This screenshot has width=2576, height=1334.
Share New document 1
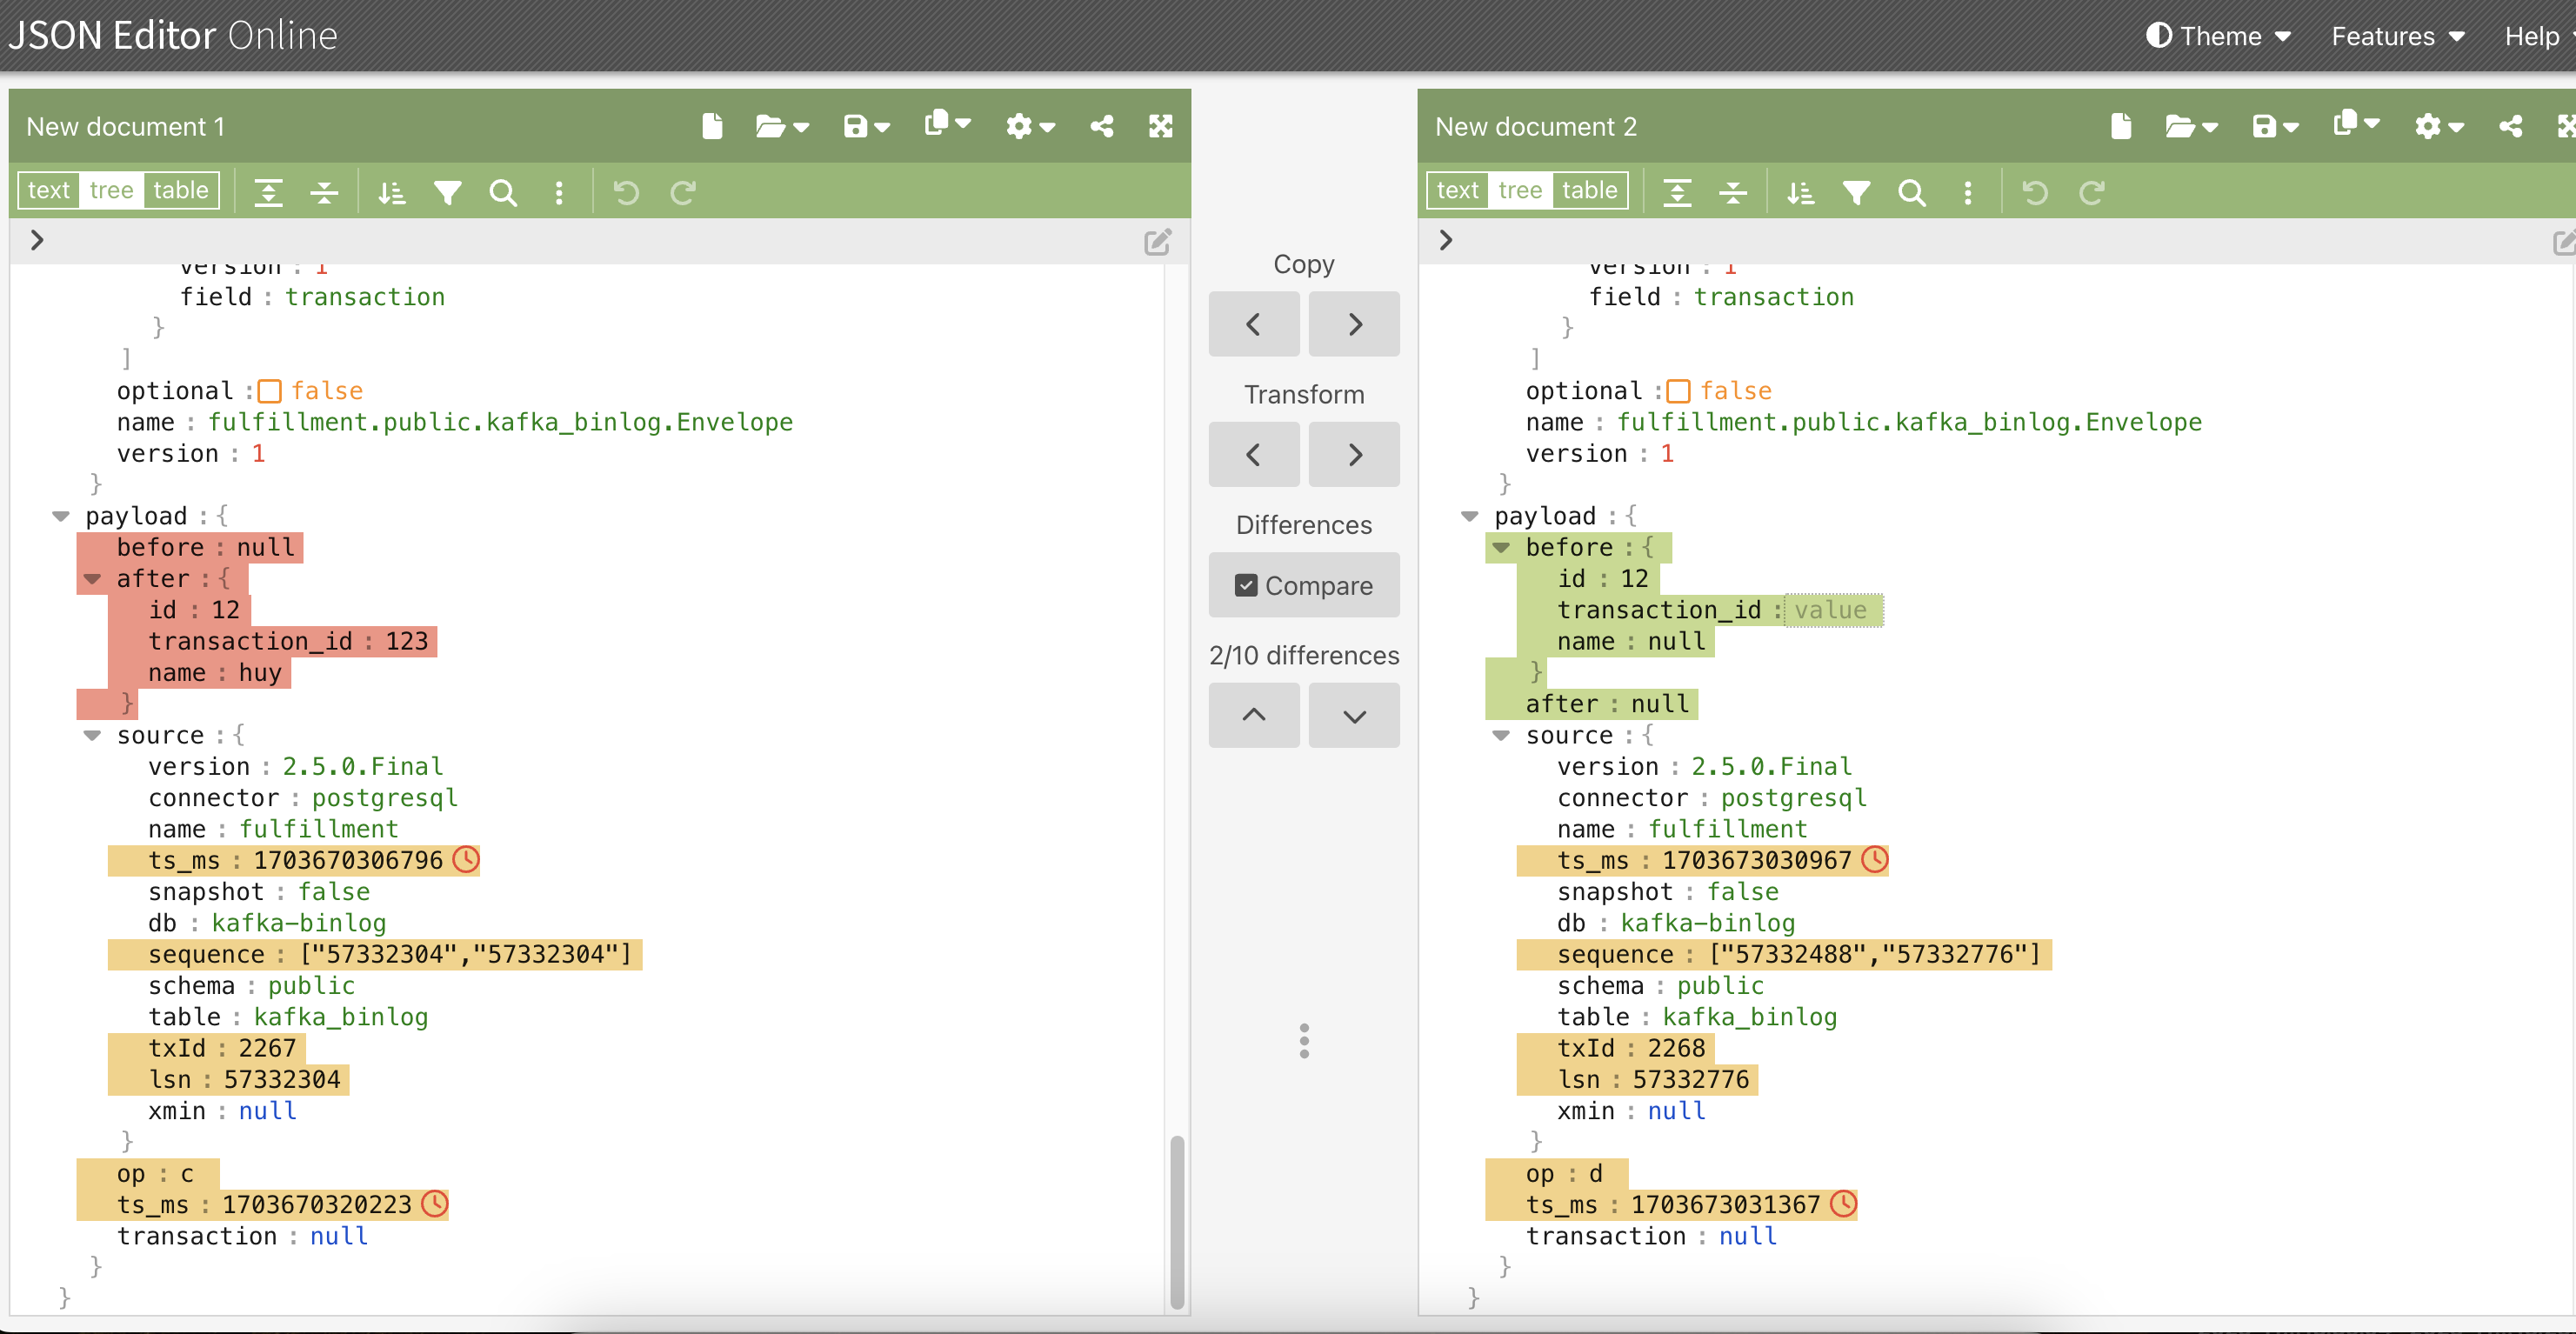click(x=1102, y=126)
